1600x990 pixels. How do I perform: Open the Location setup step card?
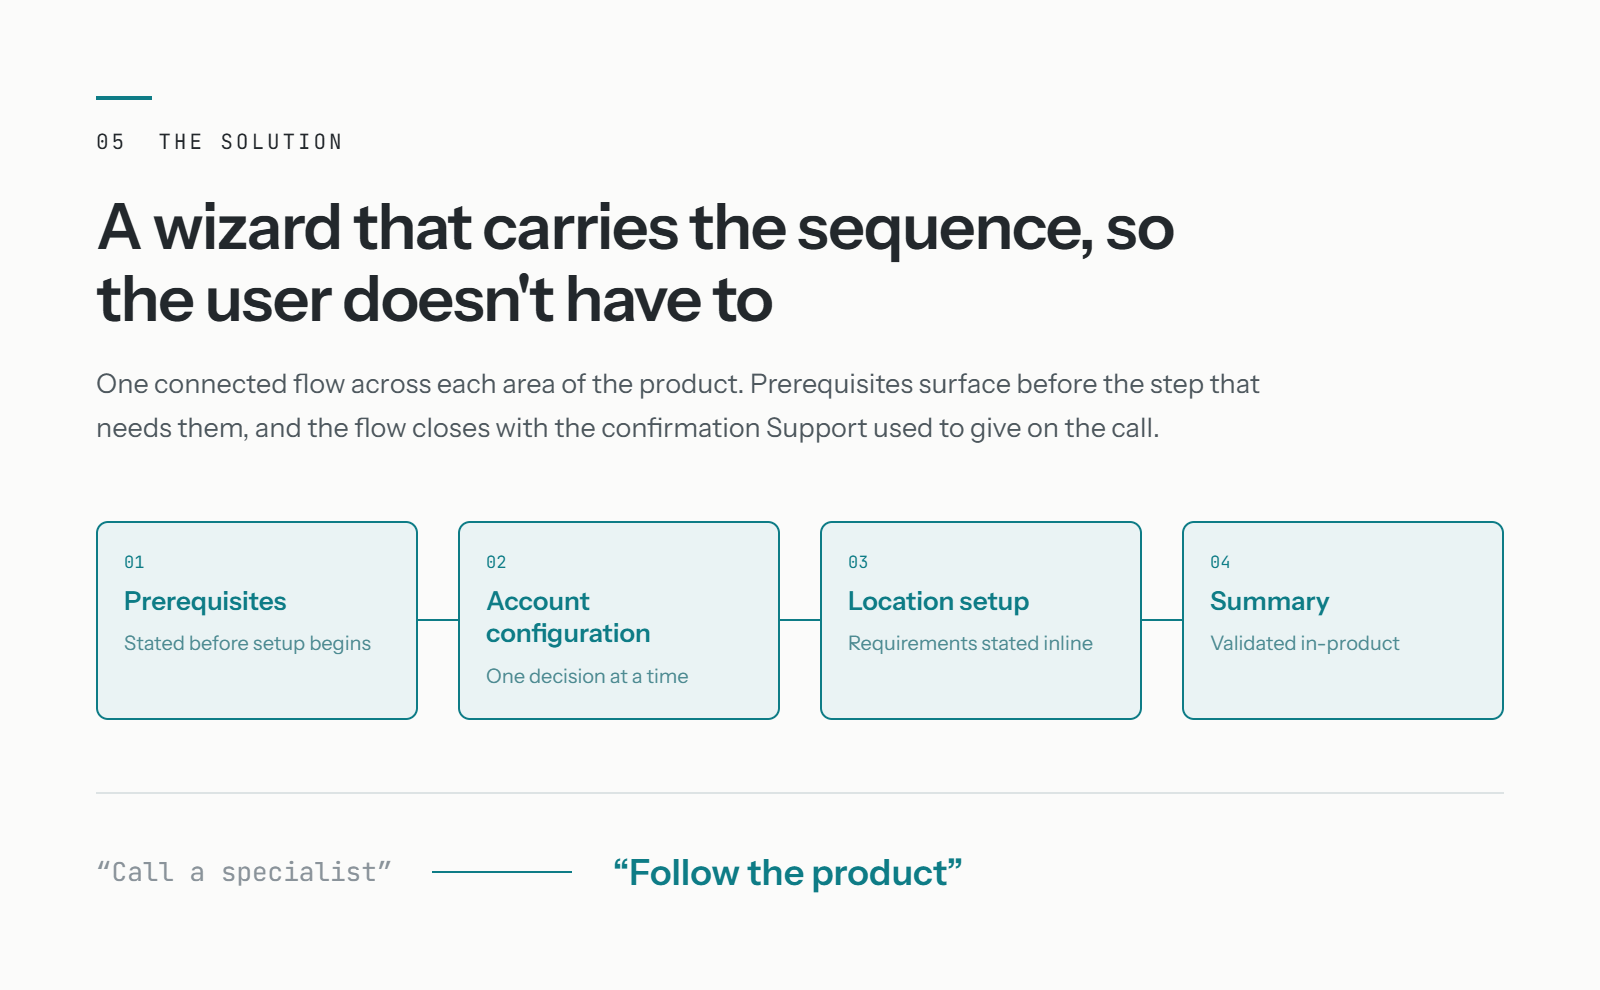click(981, 620)
